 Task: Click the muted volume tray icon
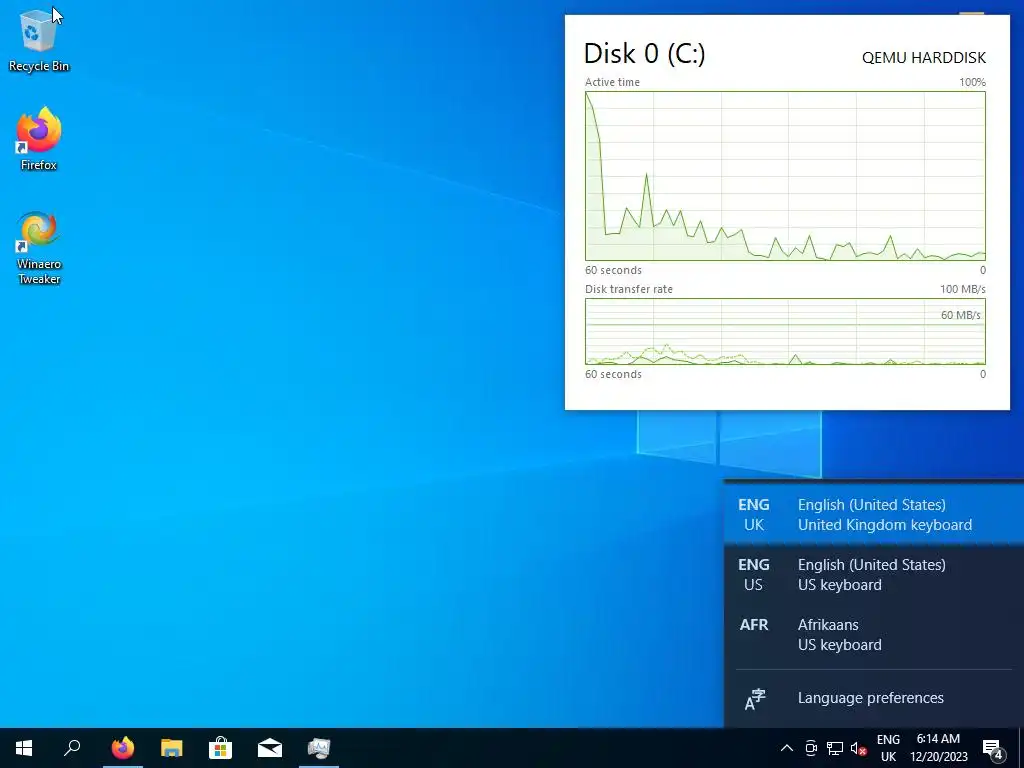point(859,748)
